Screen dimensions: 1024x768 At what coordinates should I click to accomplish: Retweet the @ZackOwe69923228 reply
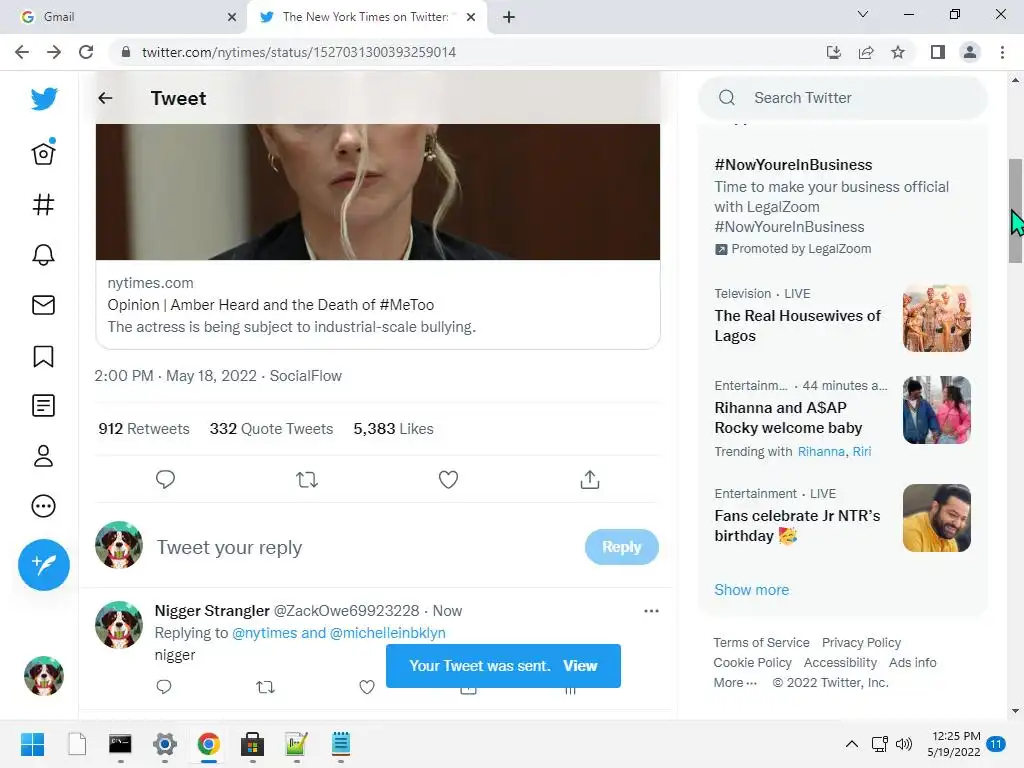[x=265, y=687]
